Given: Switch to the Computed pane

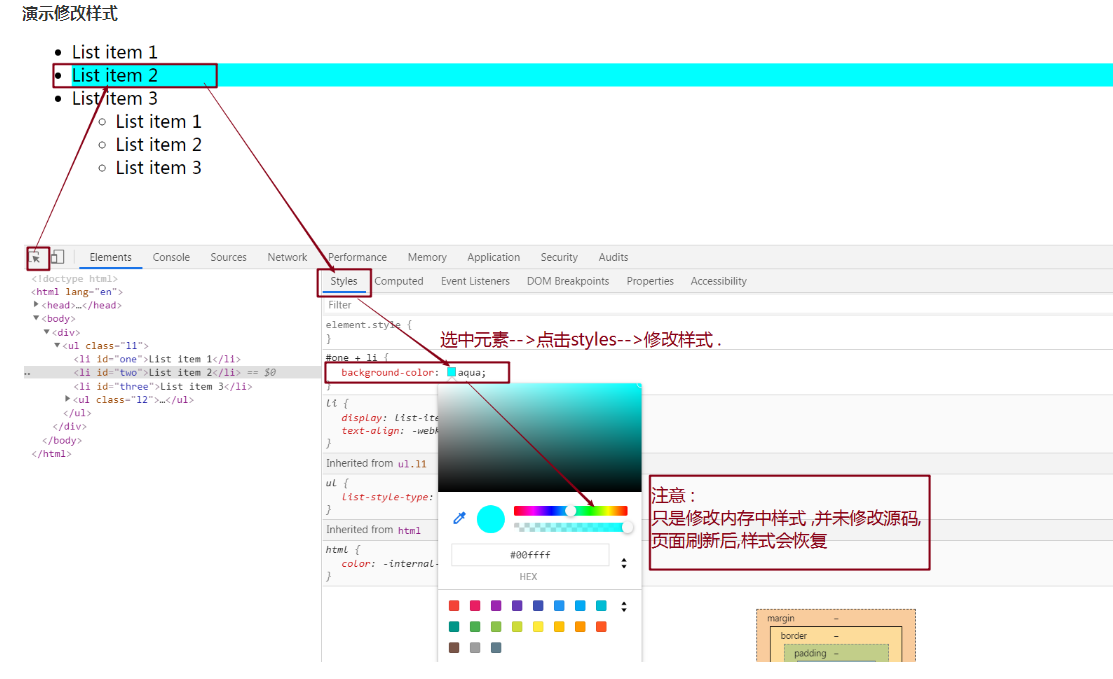Looking at the screenshot, I should [399, 281].
